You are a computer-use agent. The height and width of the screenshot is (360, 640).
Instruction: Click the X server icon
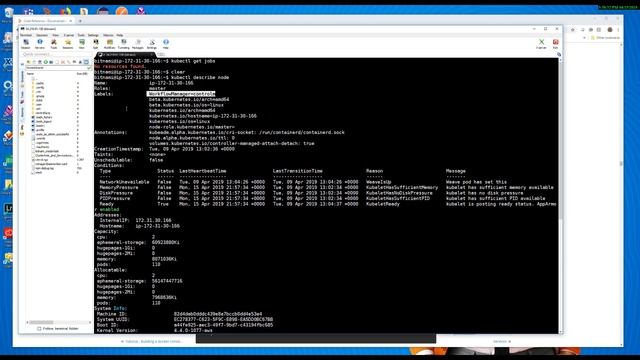[541, 44]
